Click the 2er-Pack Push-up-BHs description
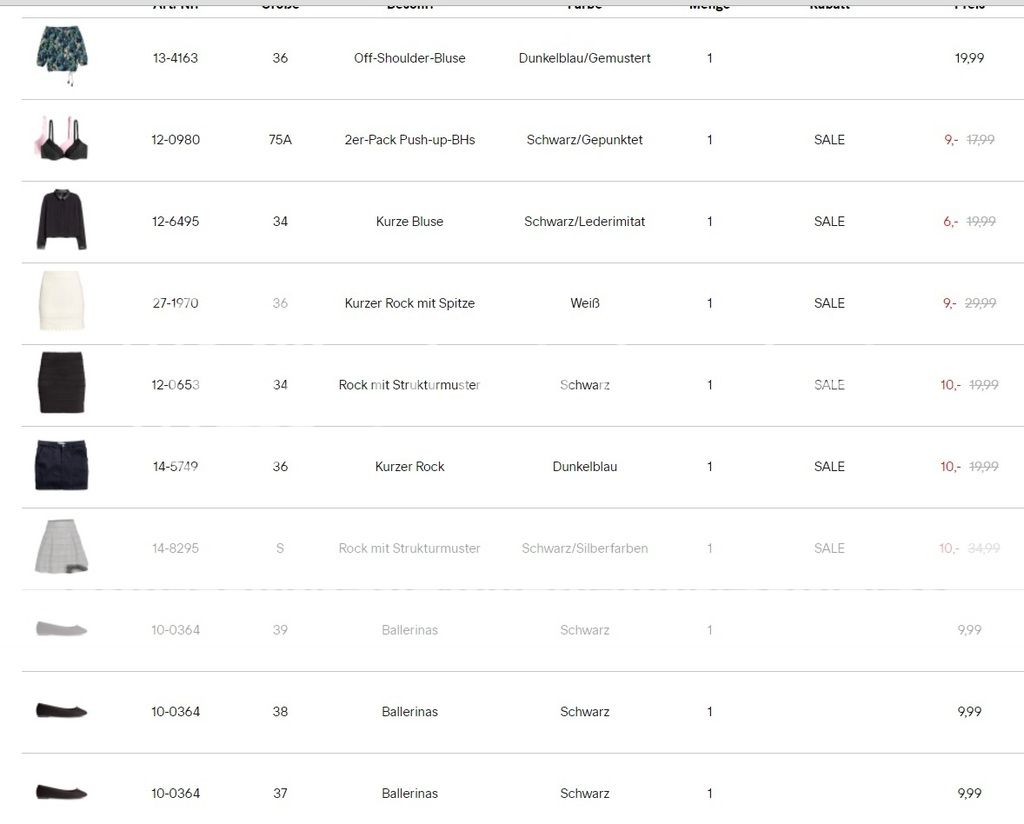Screen dimensions: 1024x824 click(409, 140)
